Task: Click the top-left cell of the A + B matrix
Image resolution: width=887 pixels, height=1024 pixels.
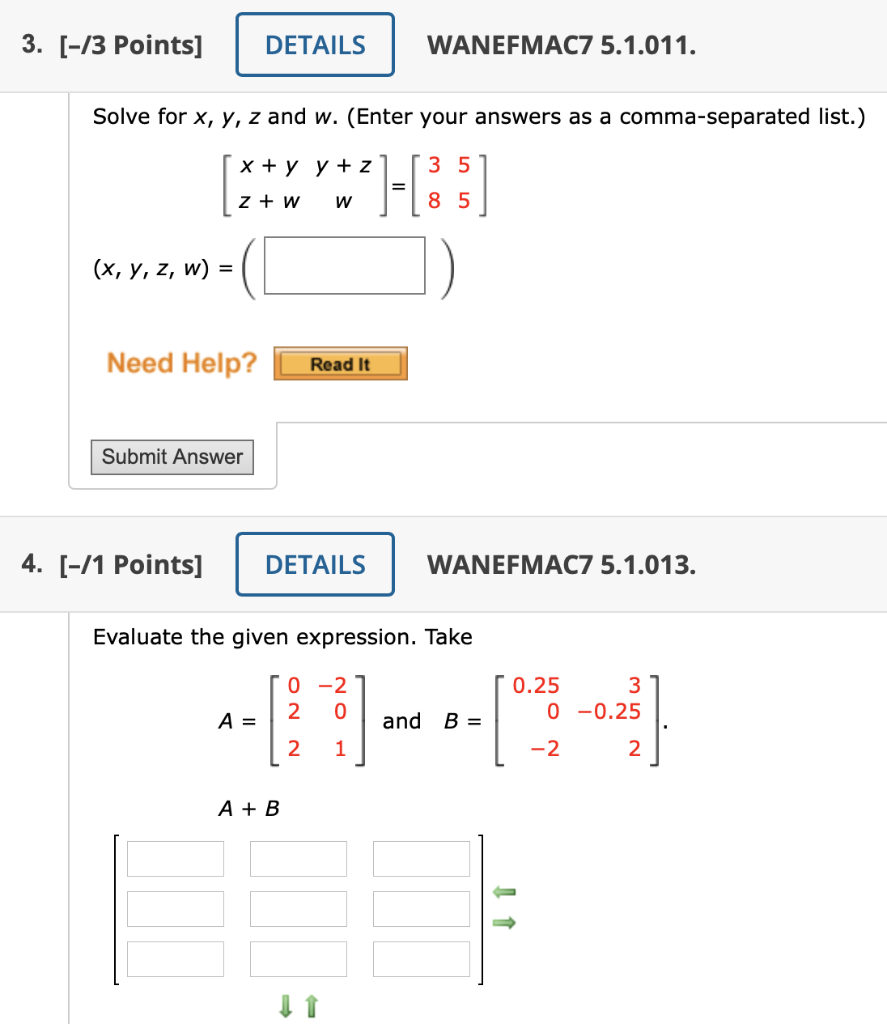Action: (x=175, y=858)
